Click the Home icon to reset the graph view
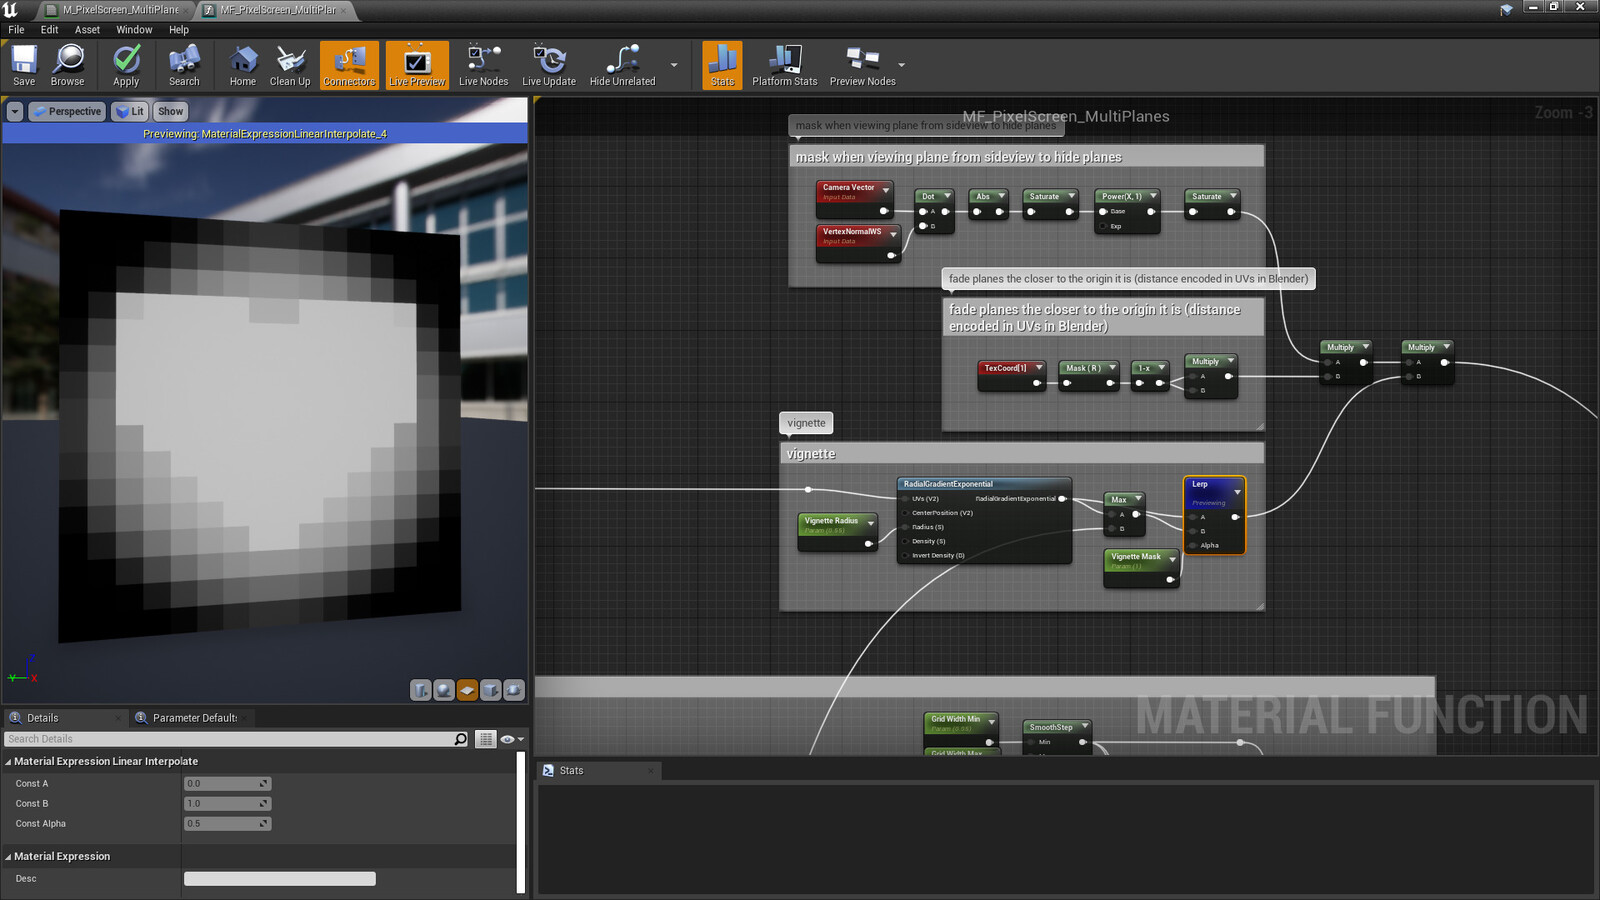The height and width of the screenshot is (900, 1600). [242, 64]
